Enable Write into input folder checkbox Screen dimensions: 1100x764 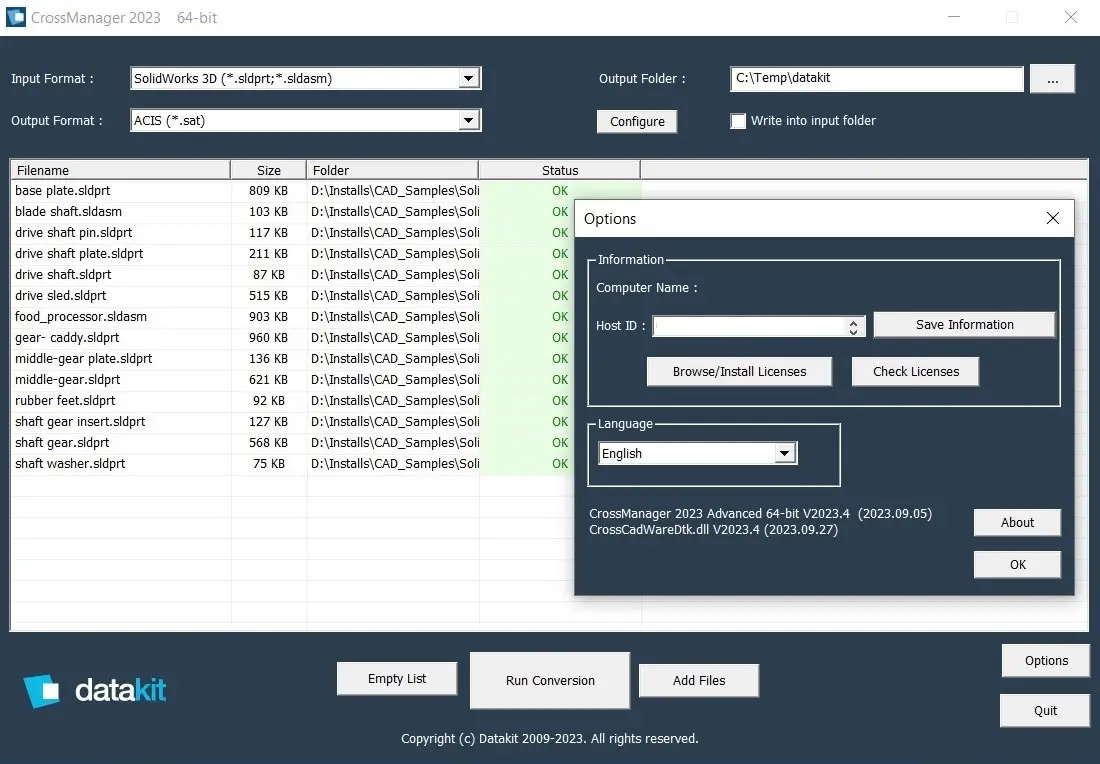coord(738,121)
